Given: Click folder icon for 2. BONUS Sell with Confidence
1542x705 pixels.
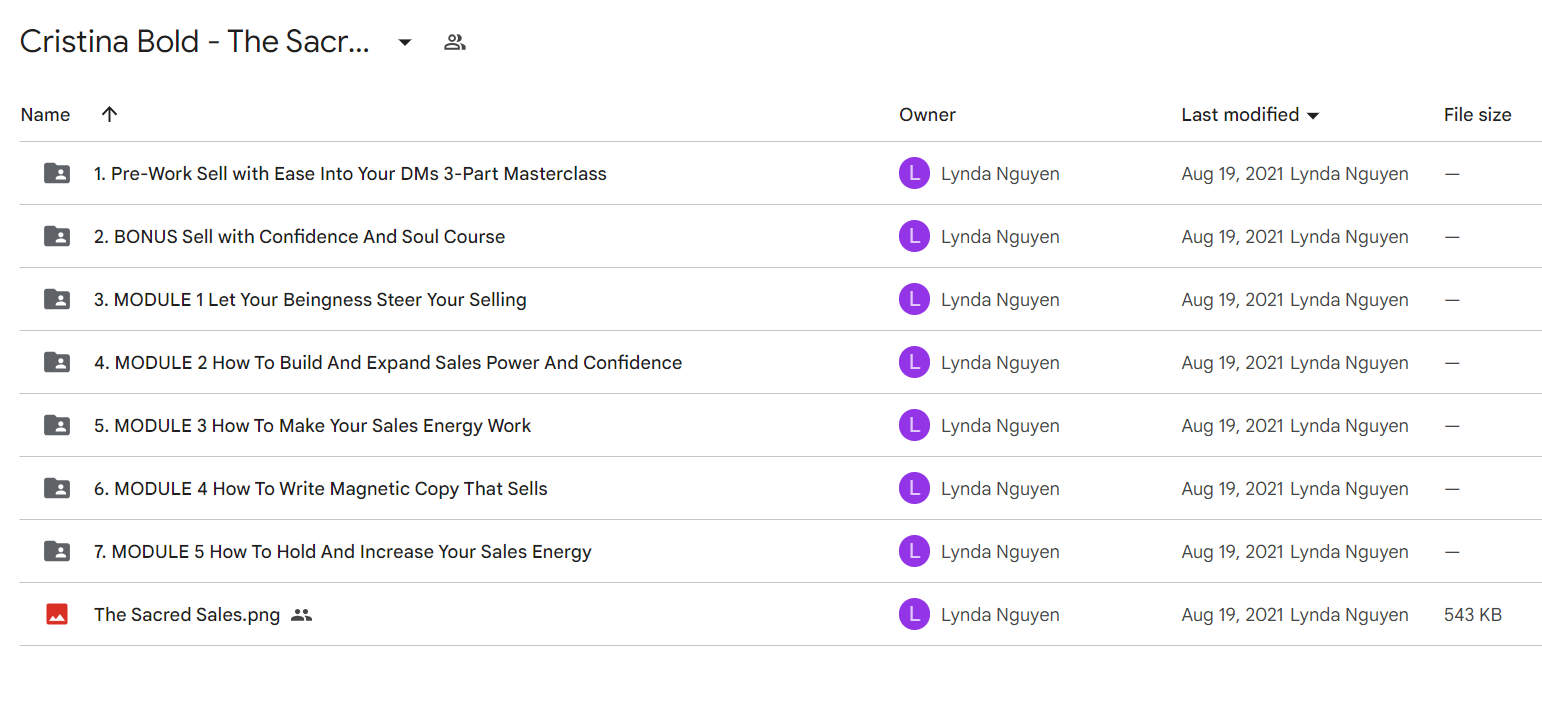Looking at the screenshot, I should (57, 236).
